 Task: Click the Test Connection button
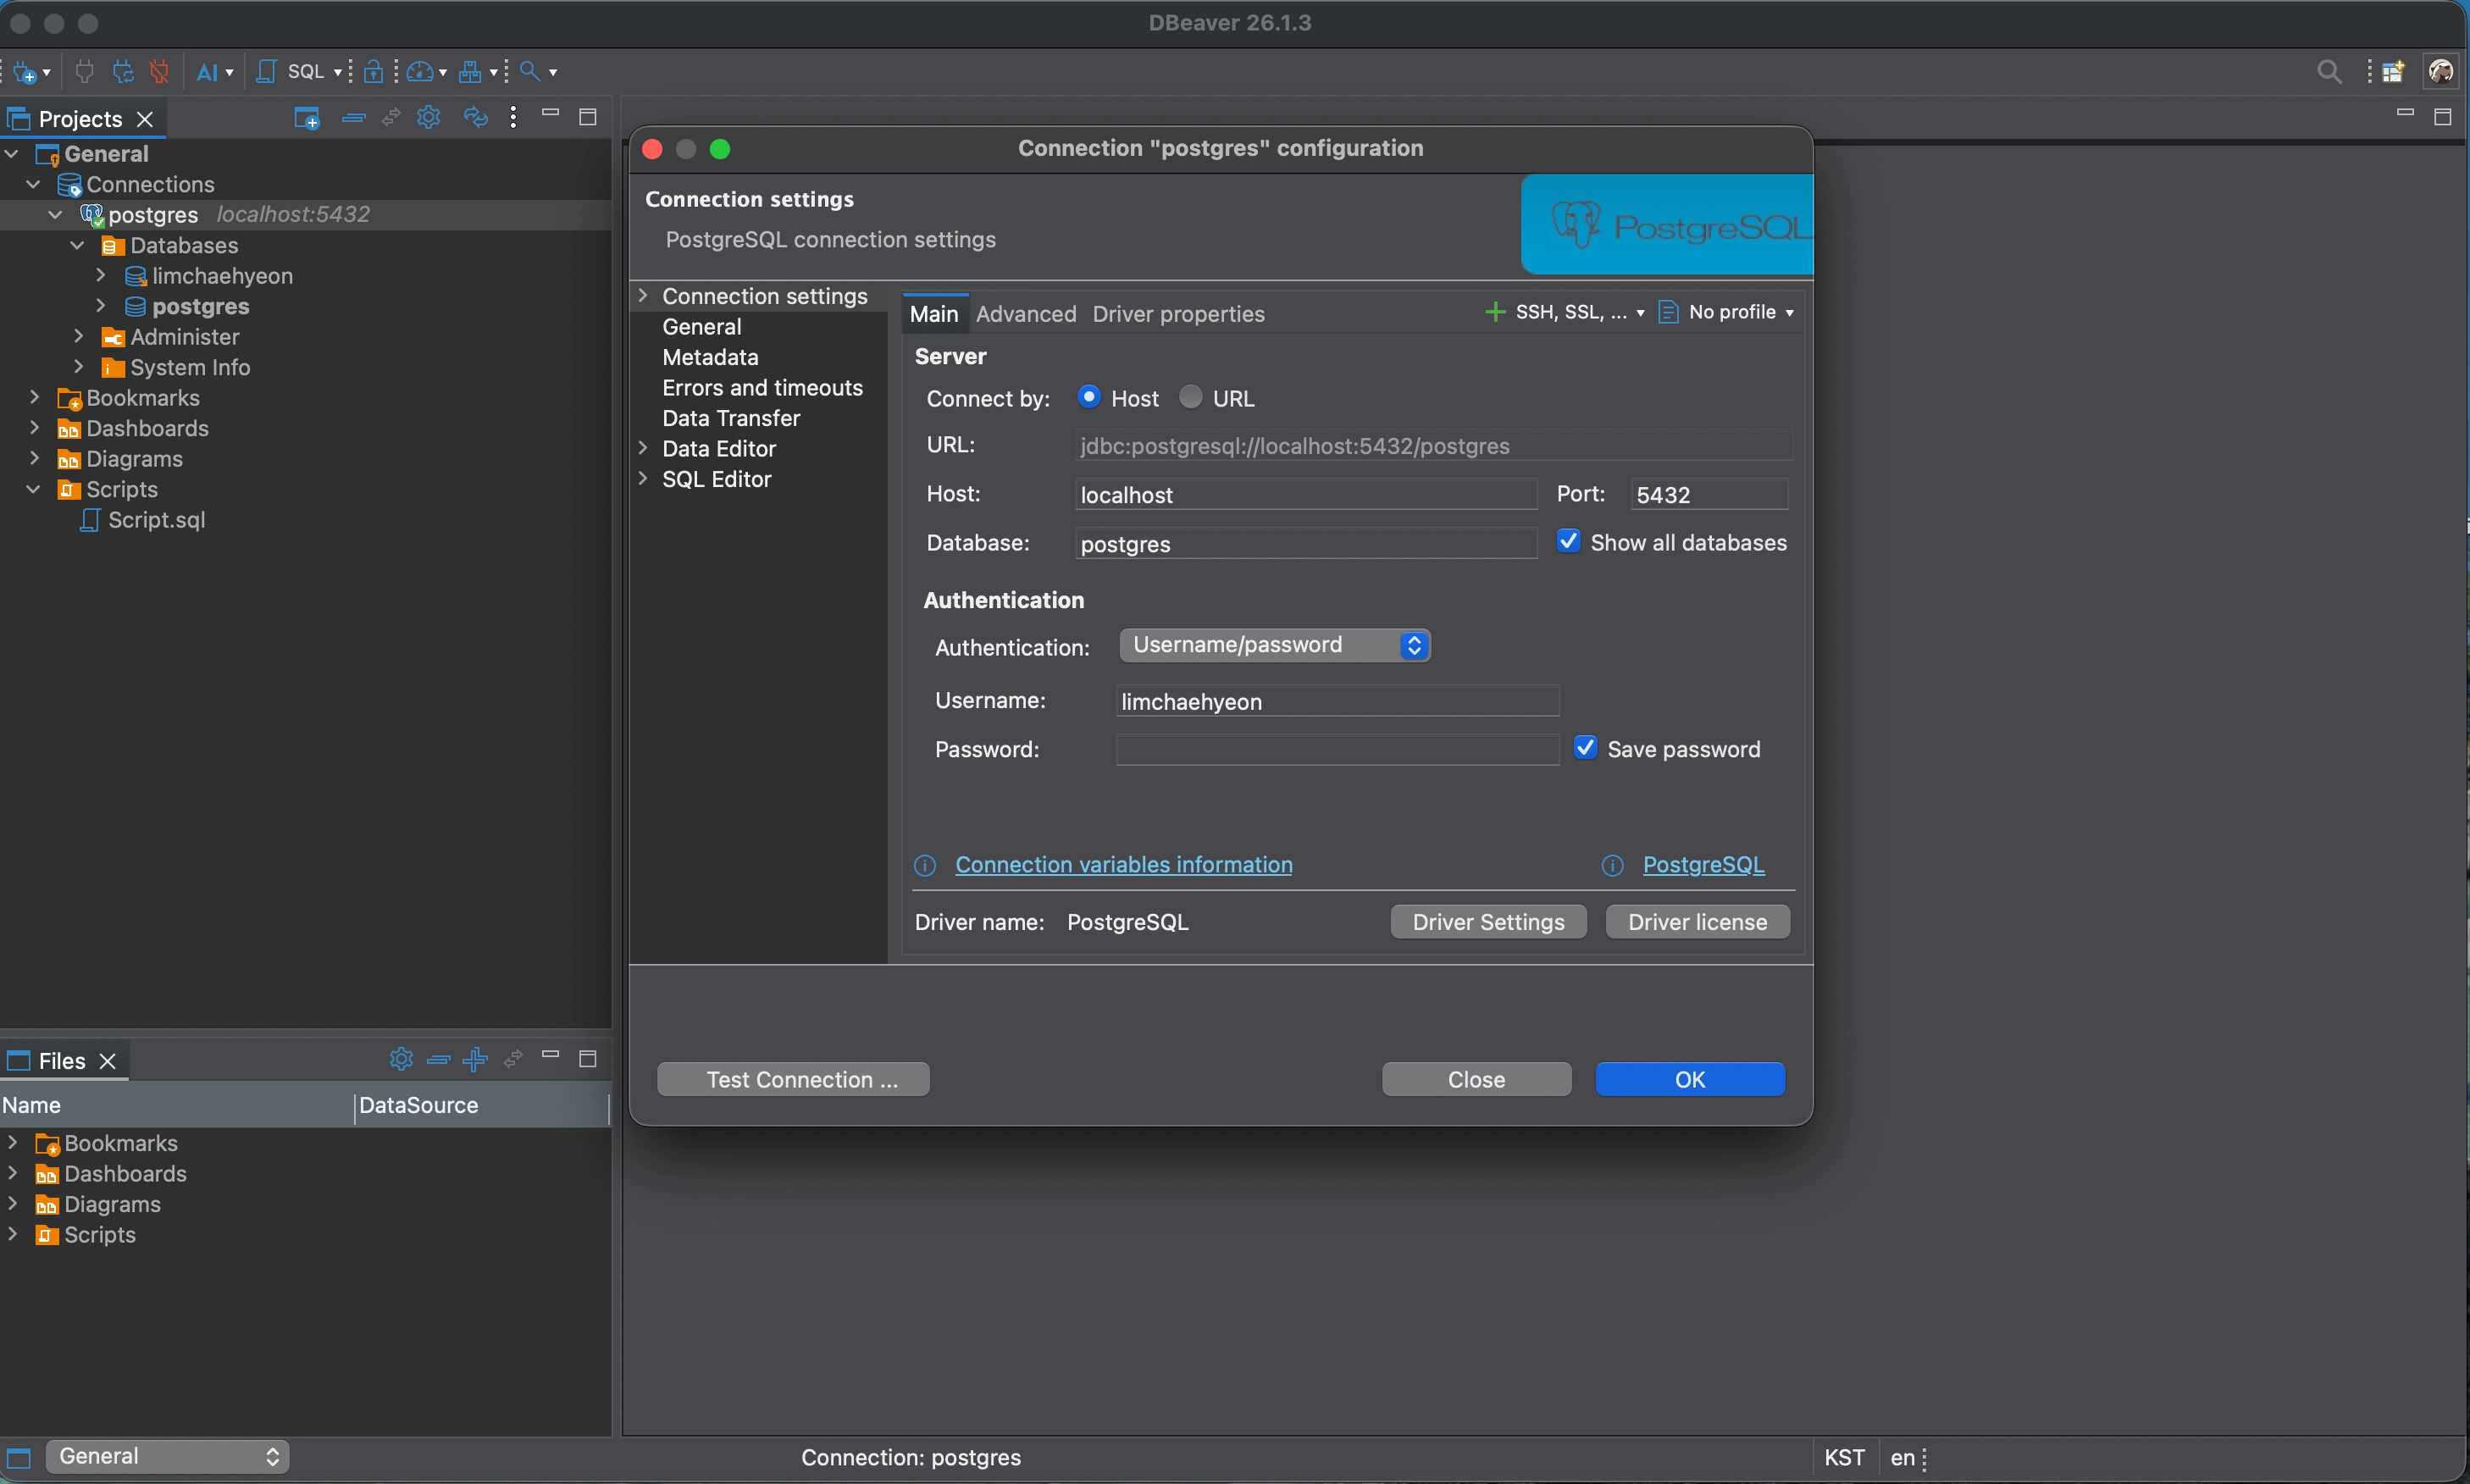click(793, 1079)
